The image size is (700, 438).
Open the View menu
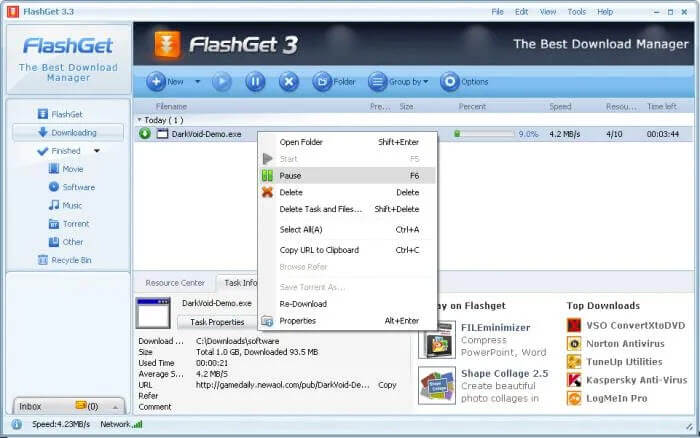(x=548, y=12)
